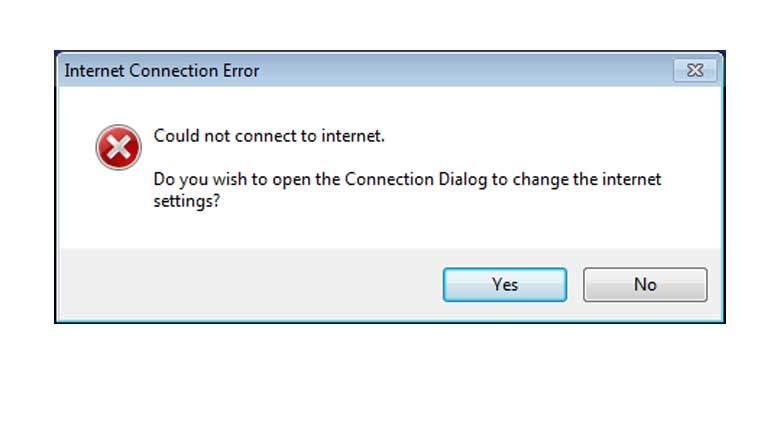Click the No button
The width and height of the screenshot is (780, 438).
click(x=645, y=285)
